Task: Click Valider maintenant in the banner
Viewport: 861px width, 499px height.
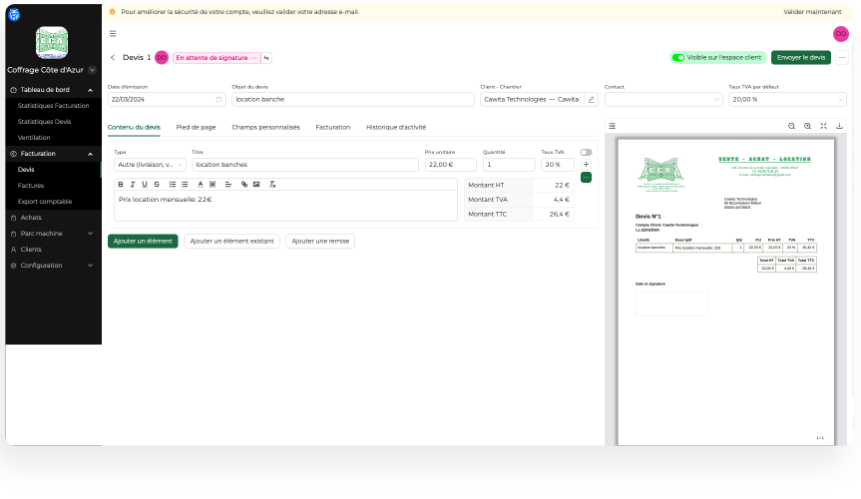Action: (x=812, y=11)
